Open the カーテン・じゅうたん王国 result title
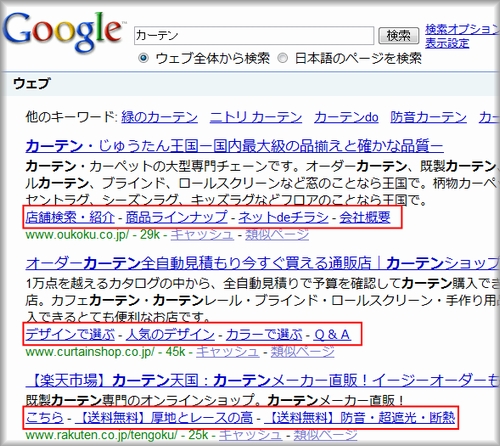The image size is (500, 446). tap(234, 146)
